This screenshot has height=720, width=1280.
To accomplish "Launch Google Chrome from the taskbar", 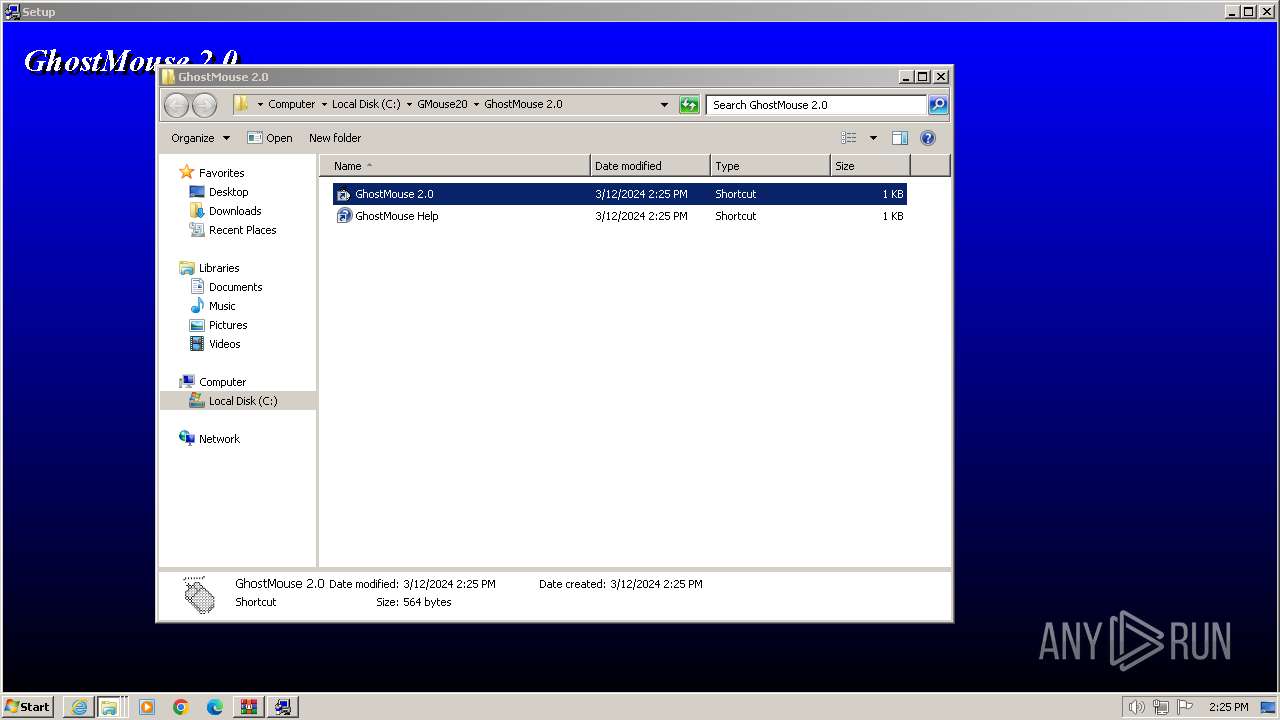I will pos(181,707).
